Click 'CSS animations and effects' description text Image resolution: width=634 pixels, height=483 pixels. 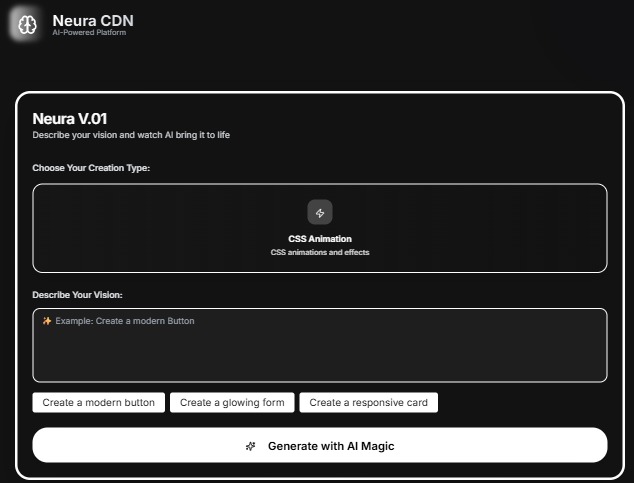[x=320, y=252]
